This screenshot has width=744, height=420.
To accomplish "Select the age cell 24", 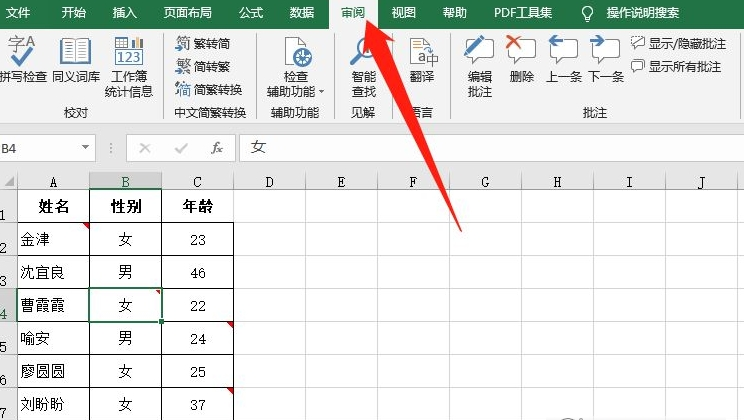I will point(197,338).
